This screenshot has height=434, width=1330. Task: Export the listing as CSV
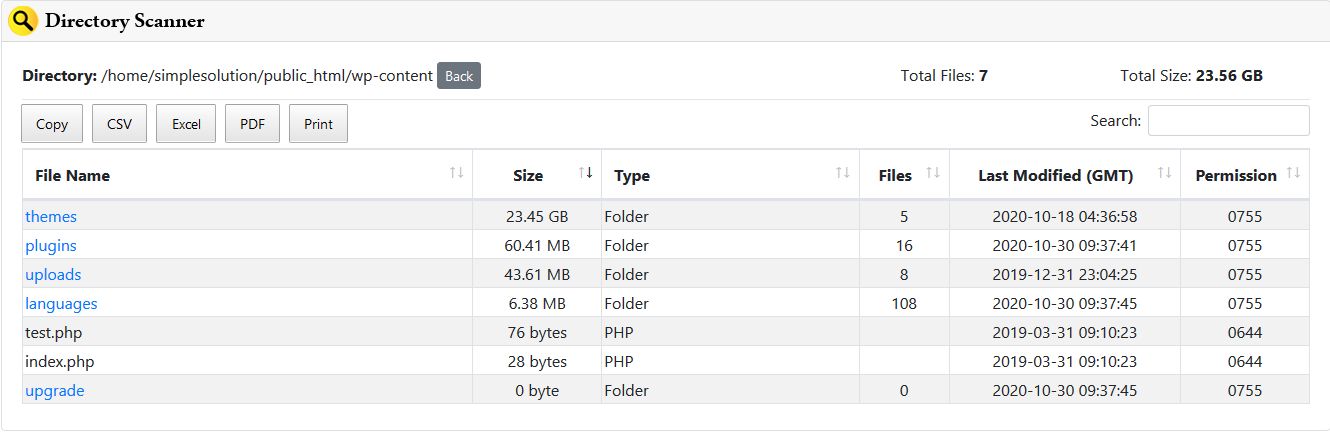click(120, 124)
